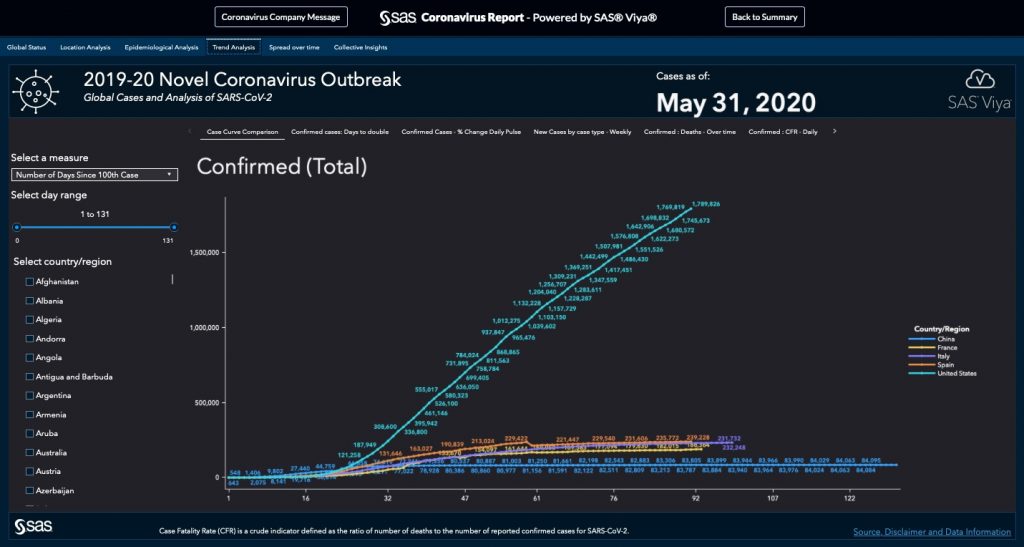Tick the Azerbaijan checkbox

29,490
